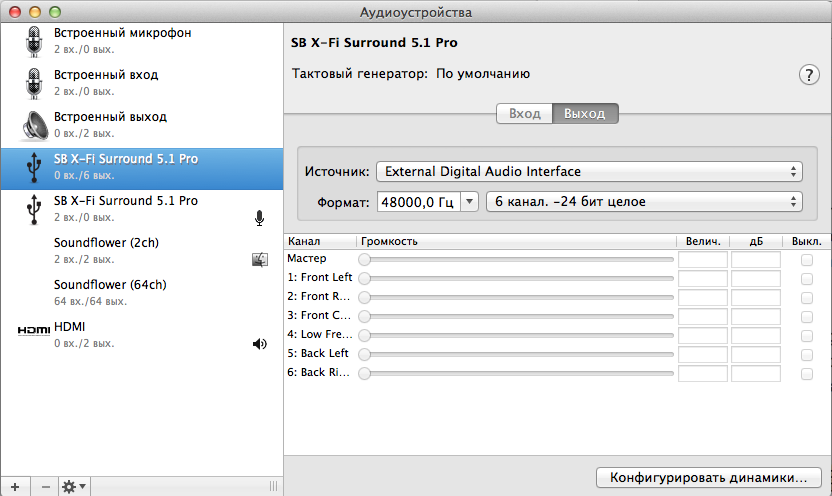Click the built-in output speaker icon

tap(33, 125)
